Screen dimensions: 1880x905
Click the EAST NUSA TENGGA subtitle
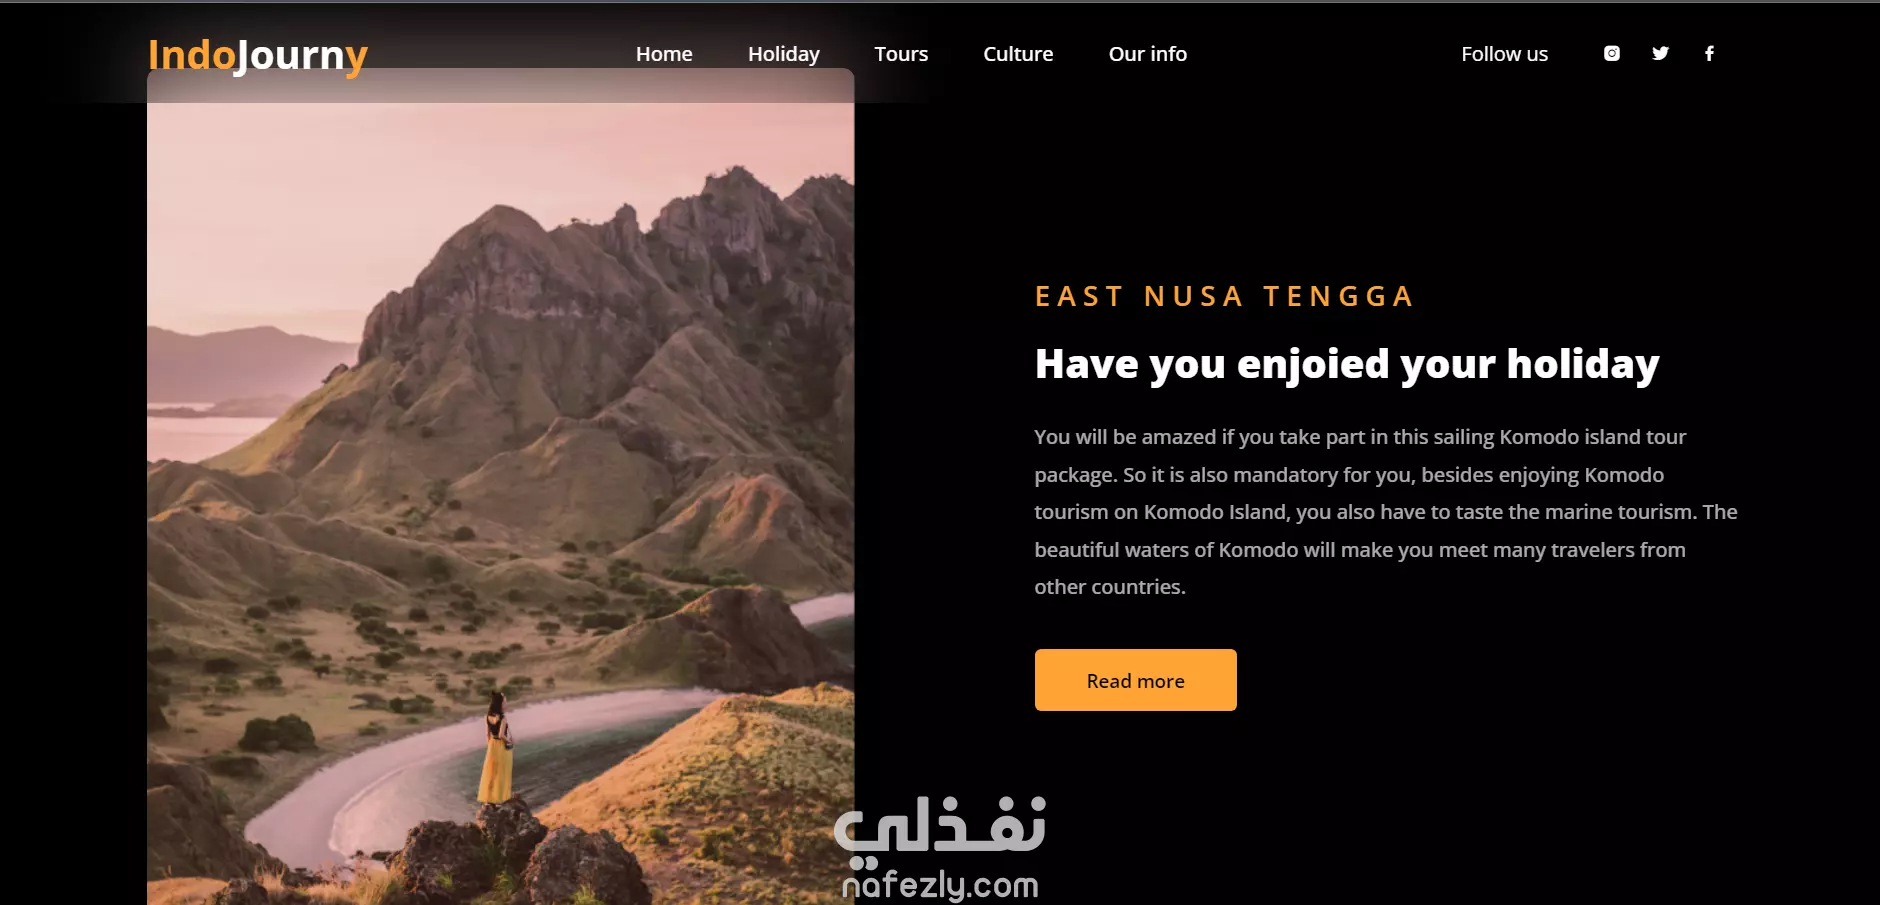coord(1224,296)
